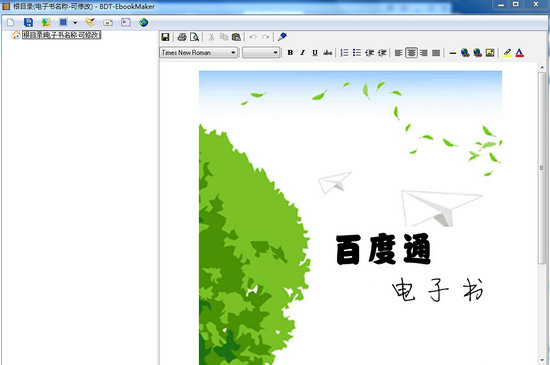Click the paste clipboard icon
This screenshot has height=365, width=550.
coord(236,37)
